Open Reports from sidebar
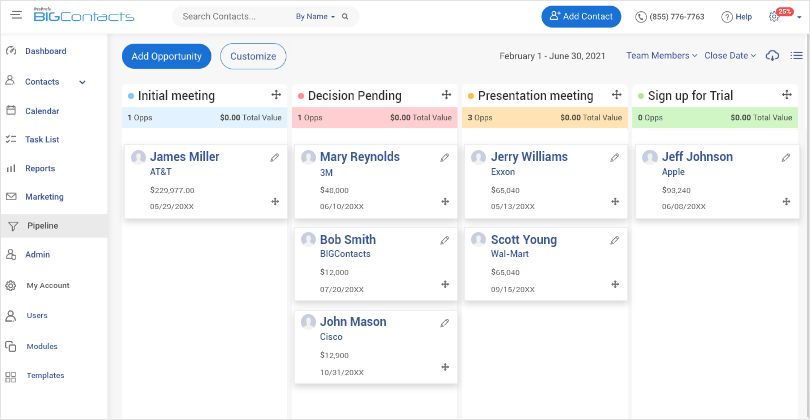 coord(40,168)
